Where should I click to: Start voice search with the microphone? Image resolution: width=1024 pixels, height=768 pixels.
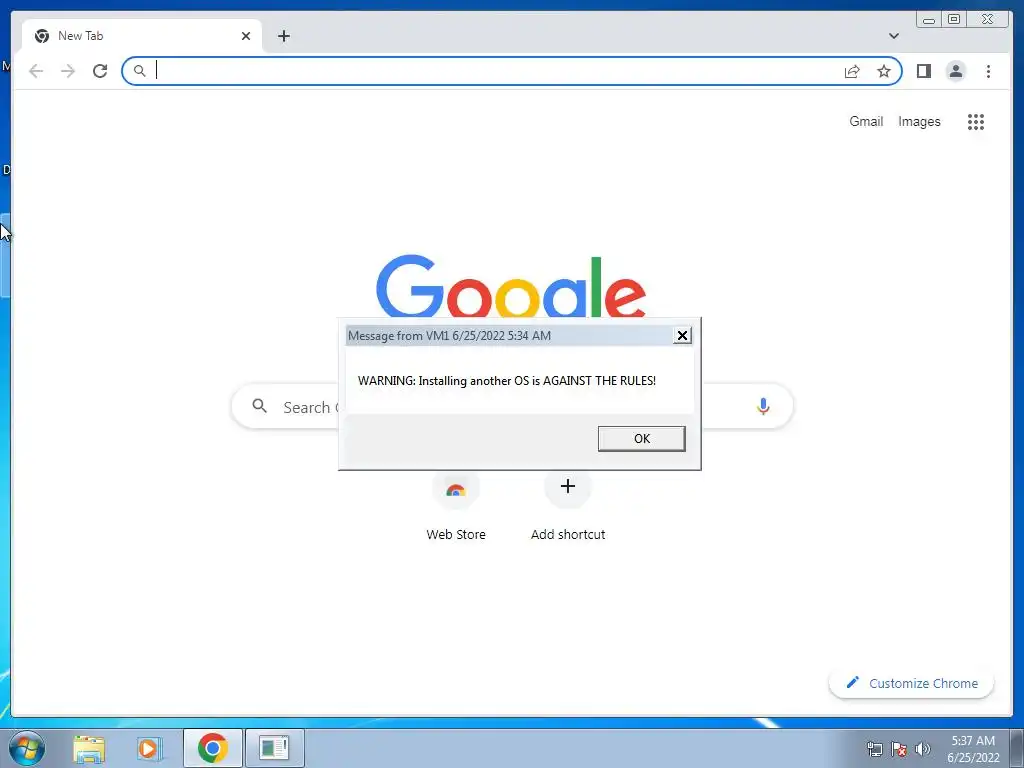pyautogui.click(x=763, y=406)
